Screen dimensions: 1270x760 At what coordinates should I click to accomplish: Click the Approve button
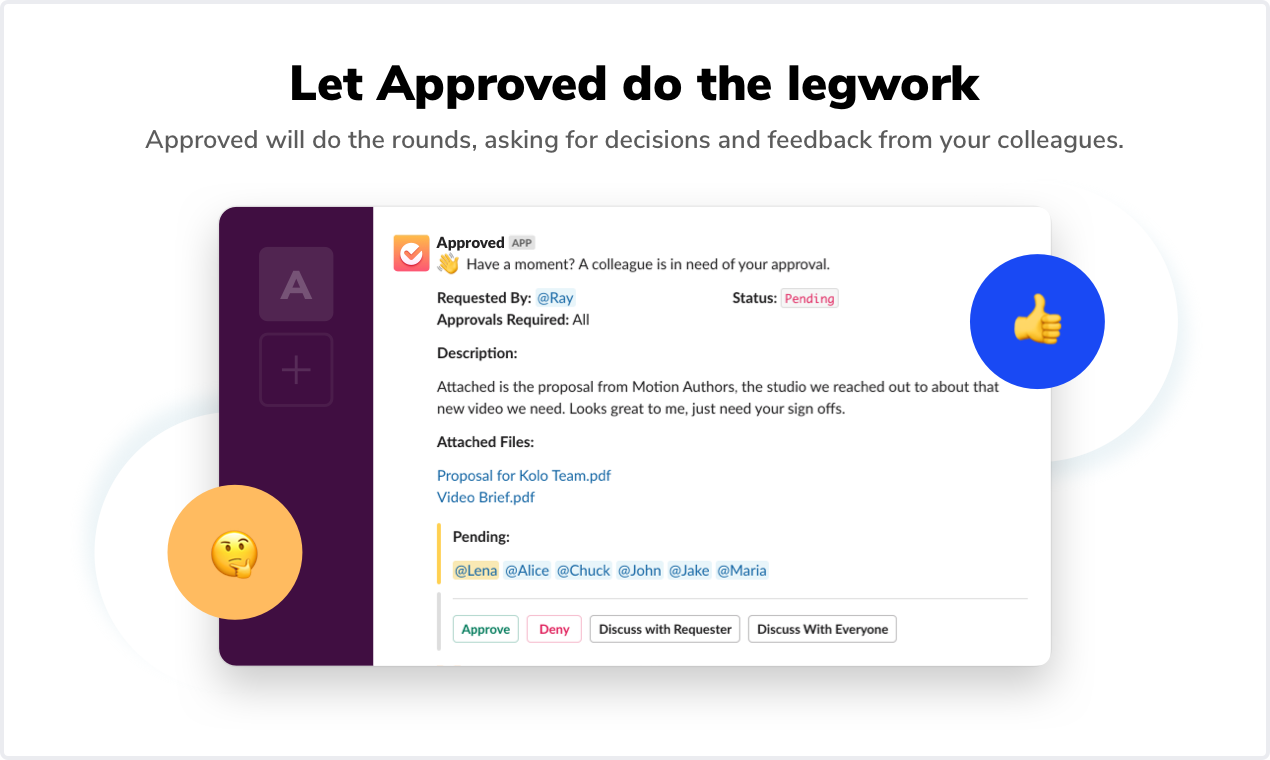coord(485,629)
